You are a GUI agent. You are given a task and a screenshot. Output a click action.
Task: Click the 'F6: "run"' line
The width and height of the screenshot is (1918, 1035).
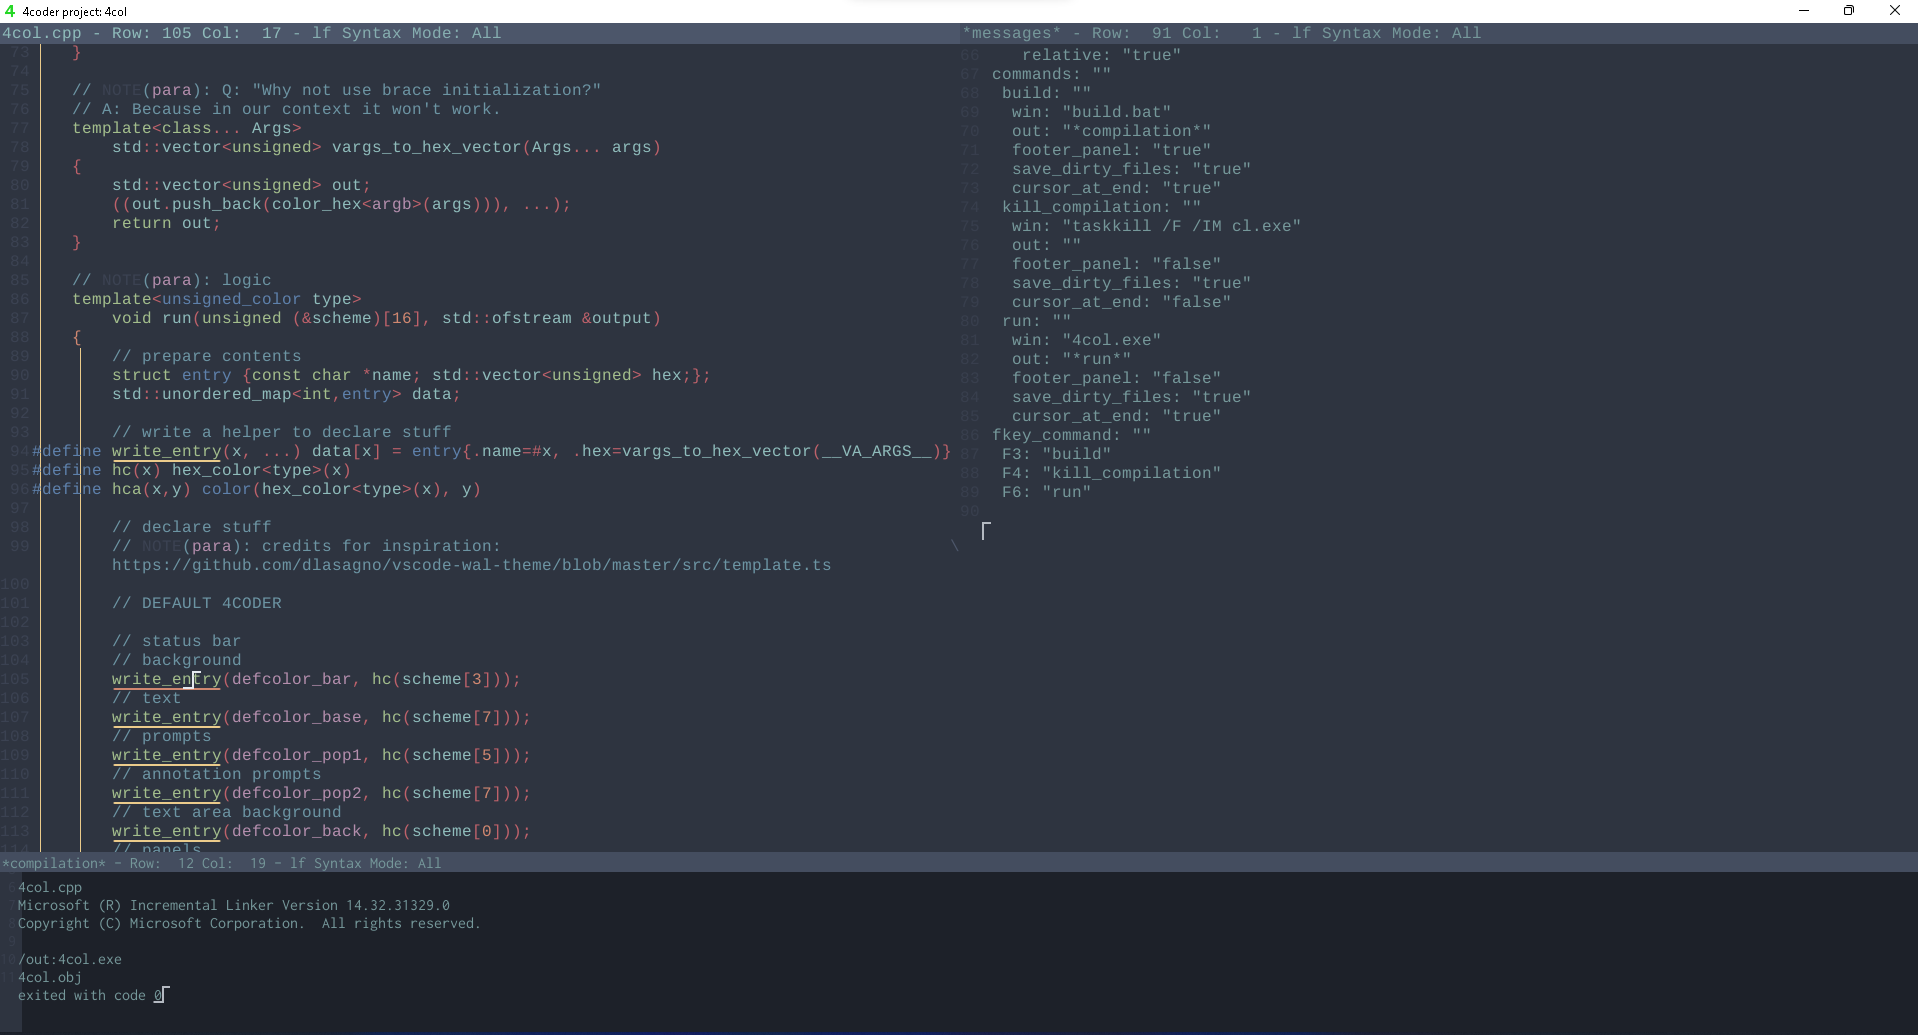pyautogui.click(x=1046, y=492)
